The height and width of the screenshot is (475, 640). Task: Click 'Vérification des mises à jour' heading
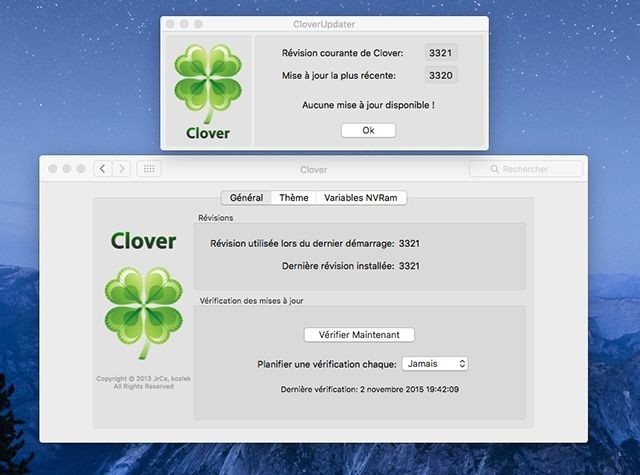click(251, 301)
